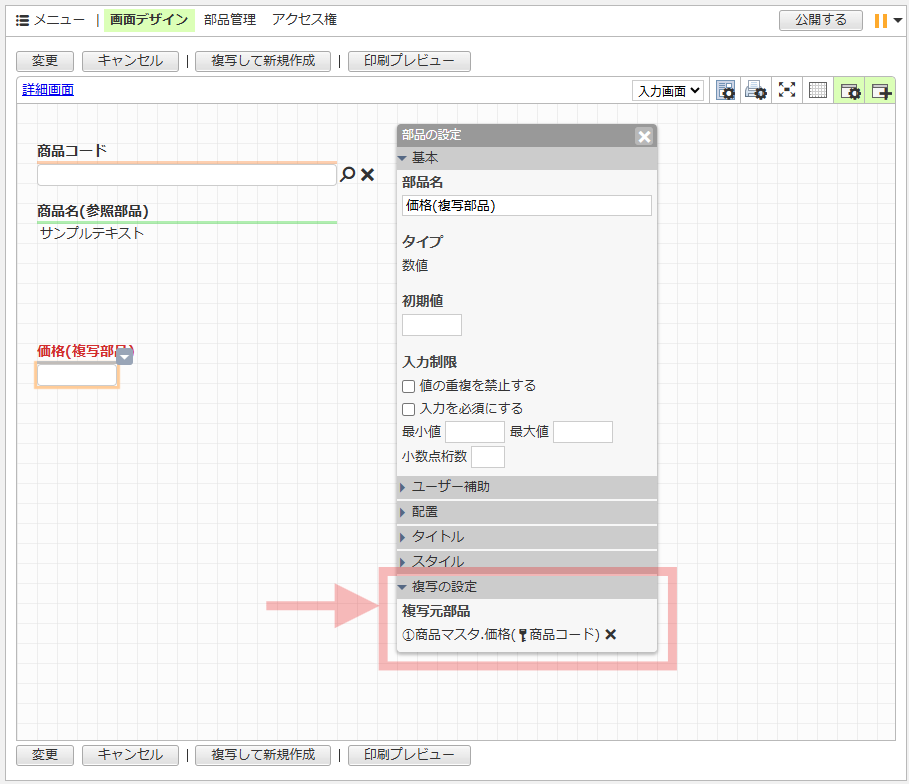
Task: Click the bottom 複写して新規作成 button
Action: [263, 755]
